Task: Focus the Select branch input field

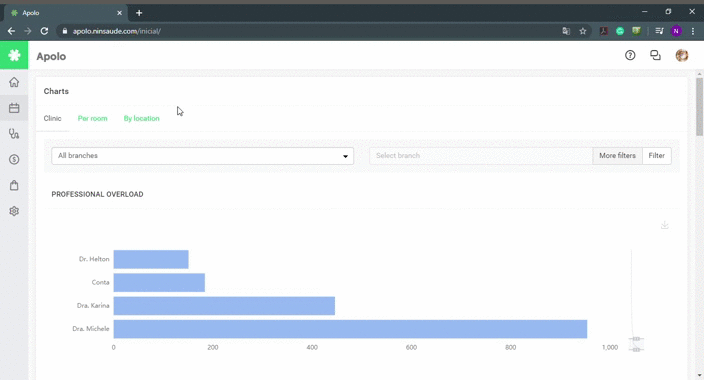Action: pos(481,156)
